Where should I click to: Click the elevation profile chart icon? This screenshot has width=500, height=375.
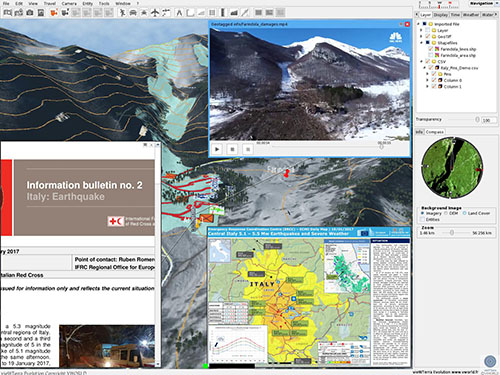point(234,13)
